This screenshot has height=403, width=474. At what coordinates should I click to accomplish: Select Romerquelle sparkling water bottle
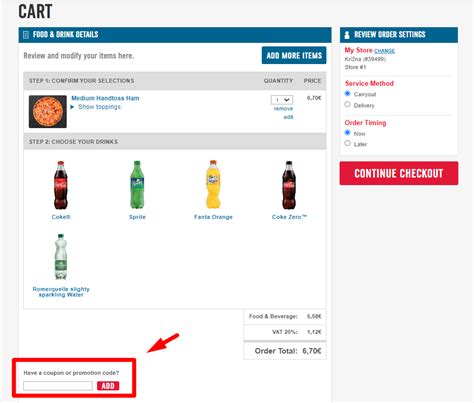[61, 257]
